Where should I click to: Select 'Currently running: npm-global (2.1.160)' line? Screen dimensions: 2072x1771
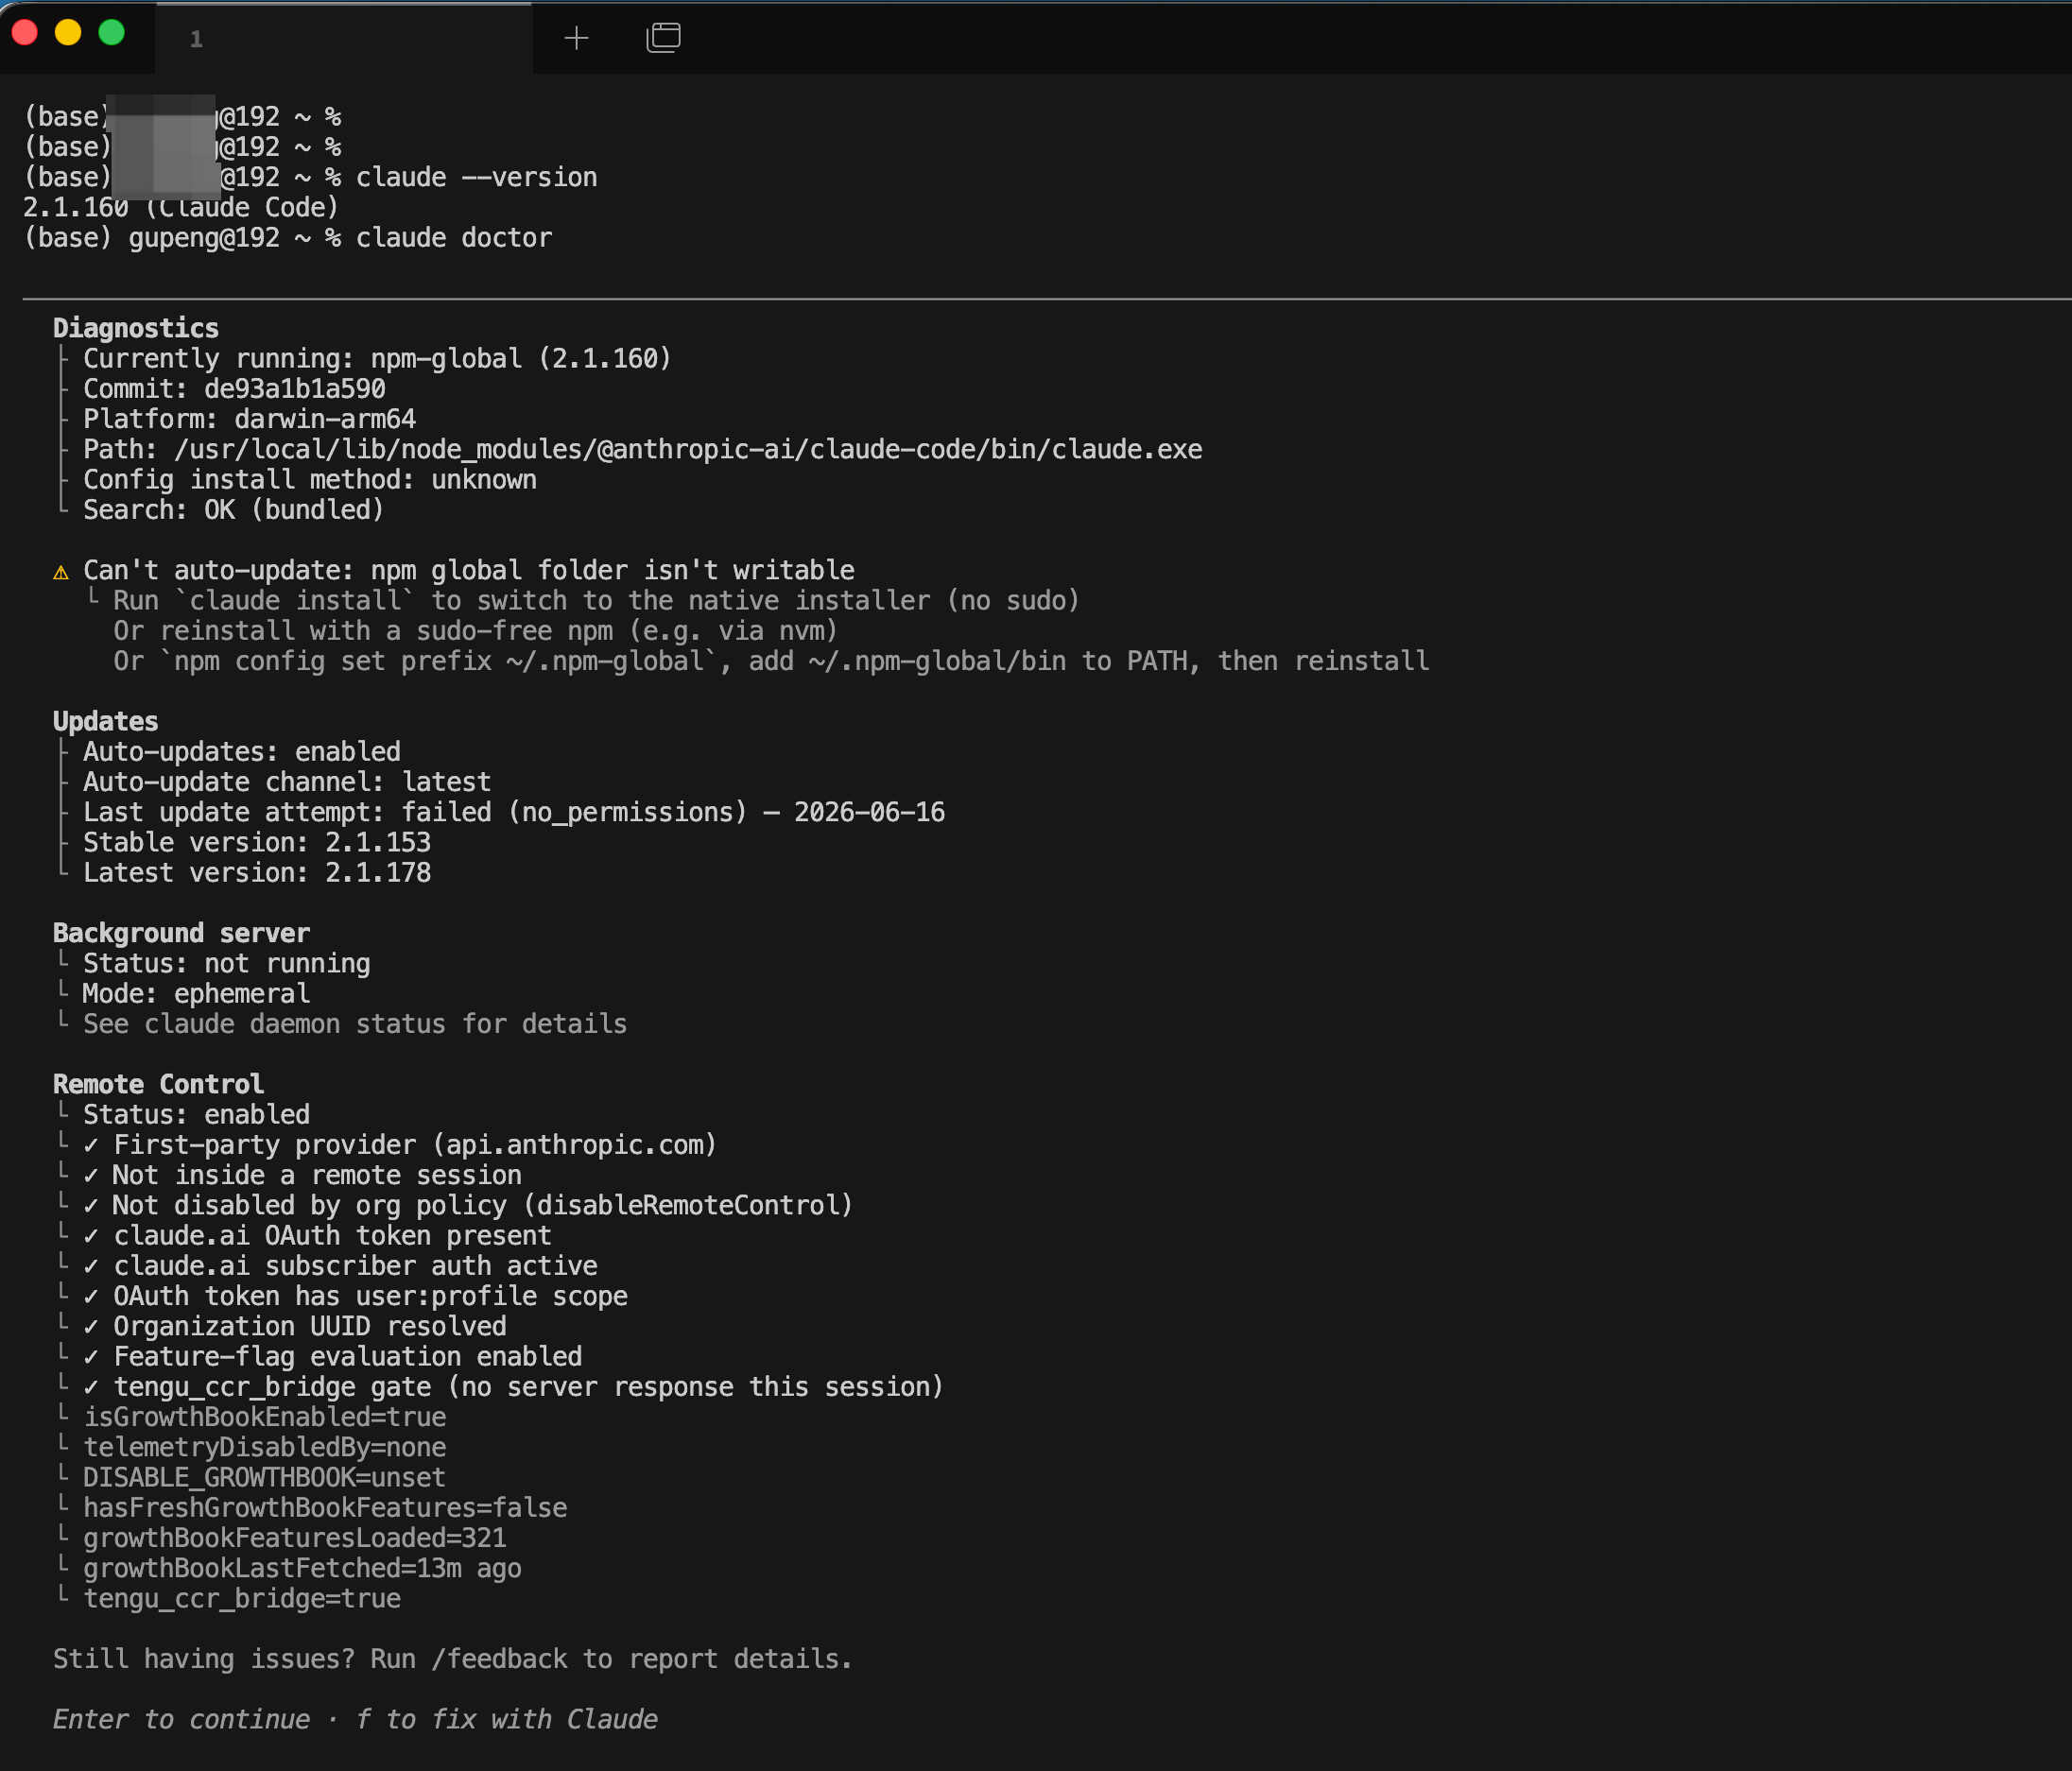pos(377,359)
